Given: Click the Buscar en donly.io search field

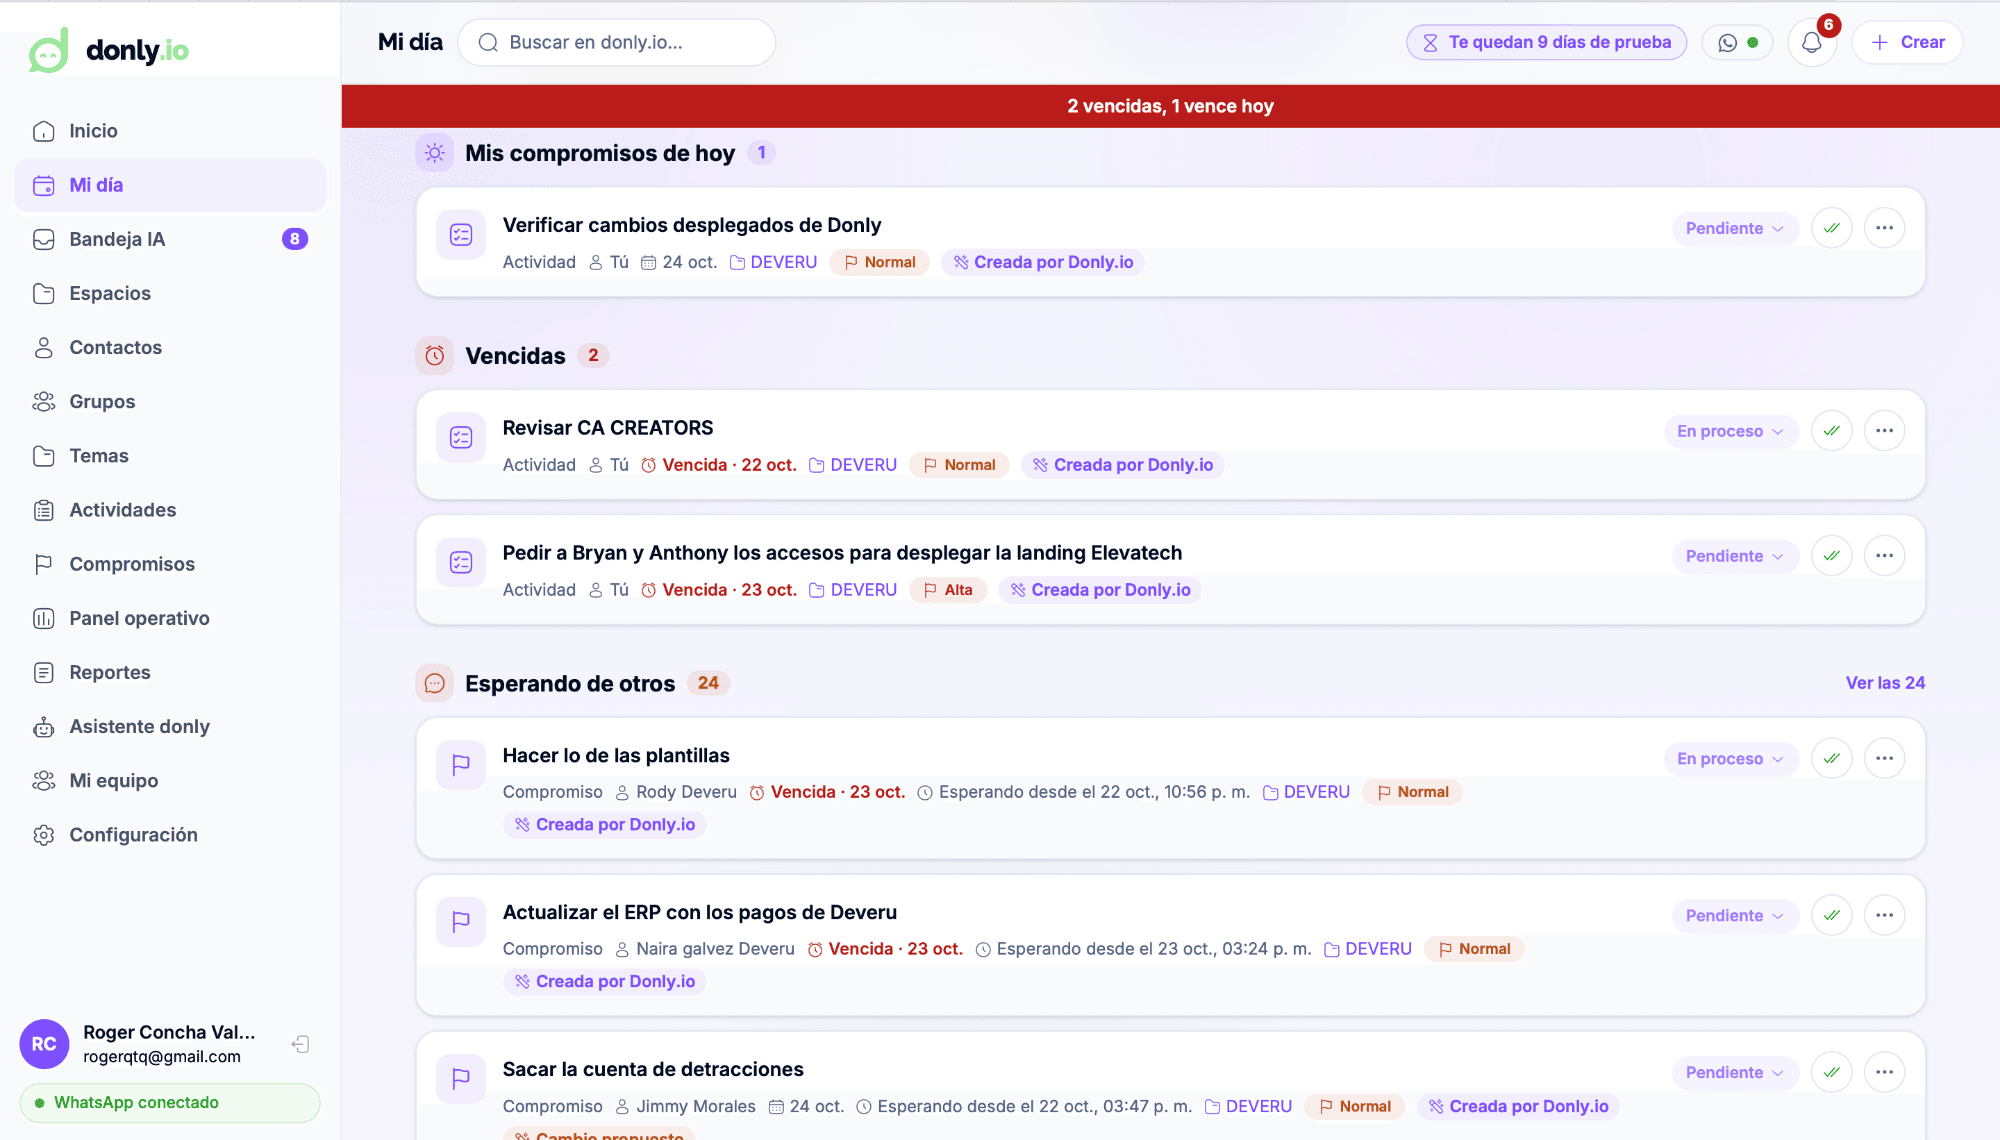Looking at the screenshot, I should 617,42.
